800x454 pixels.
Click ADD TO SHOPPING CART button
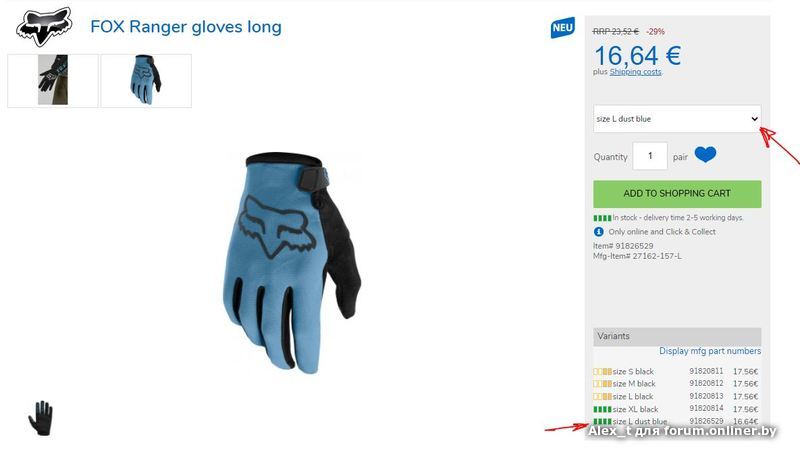(677, 194)
